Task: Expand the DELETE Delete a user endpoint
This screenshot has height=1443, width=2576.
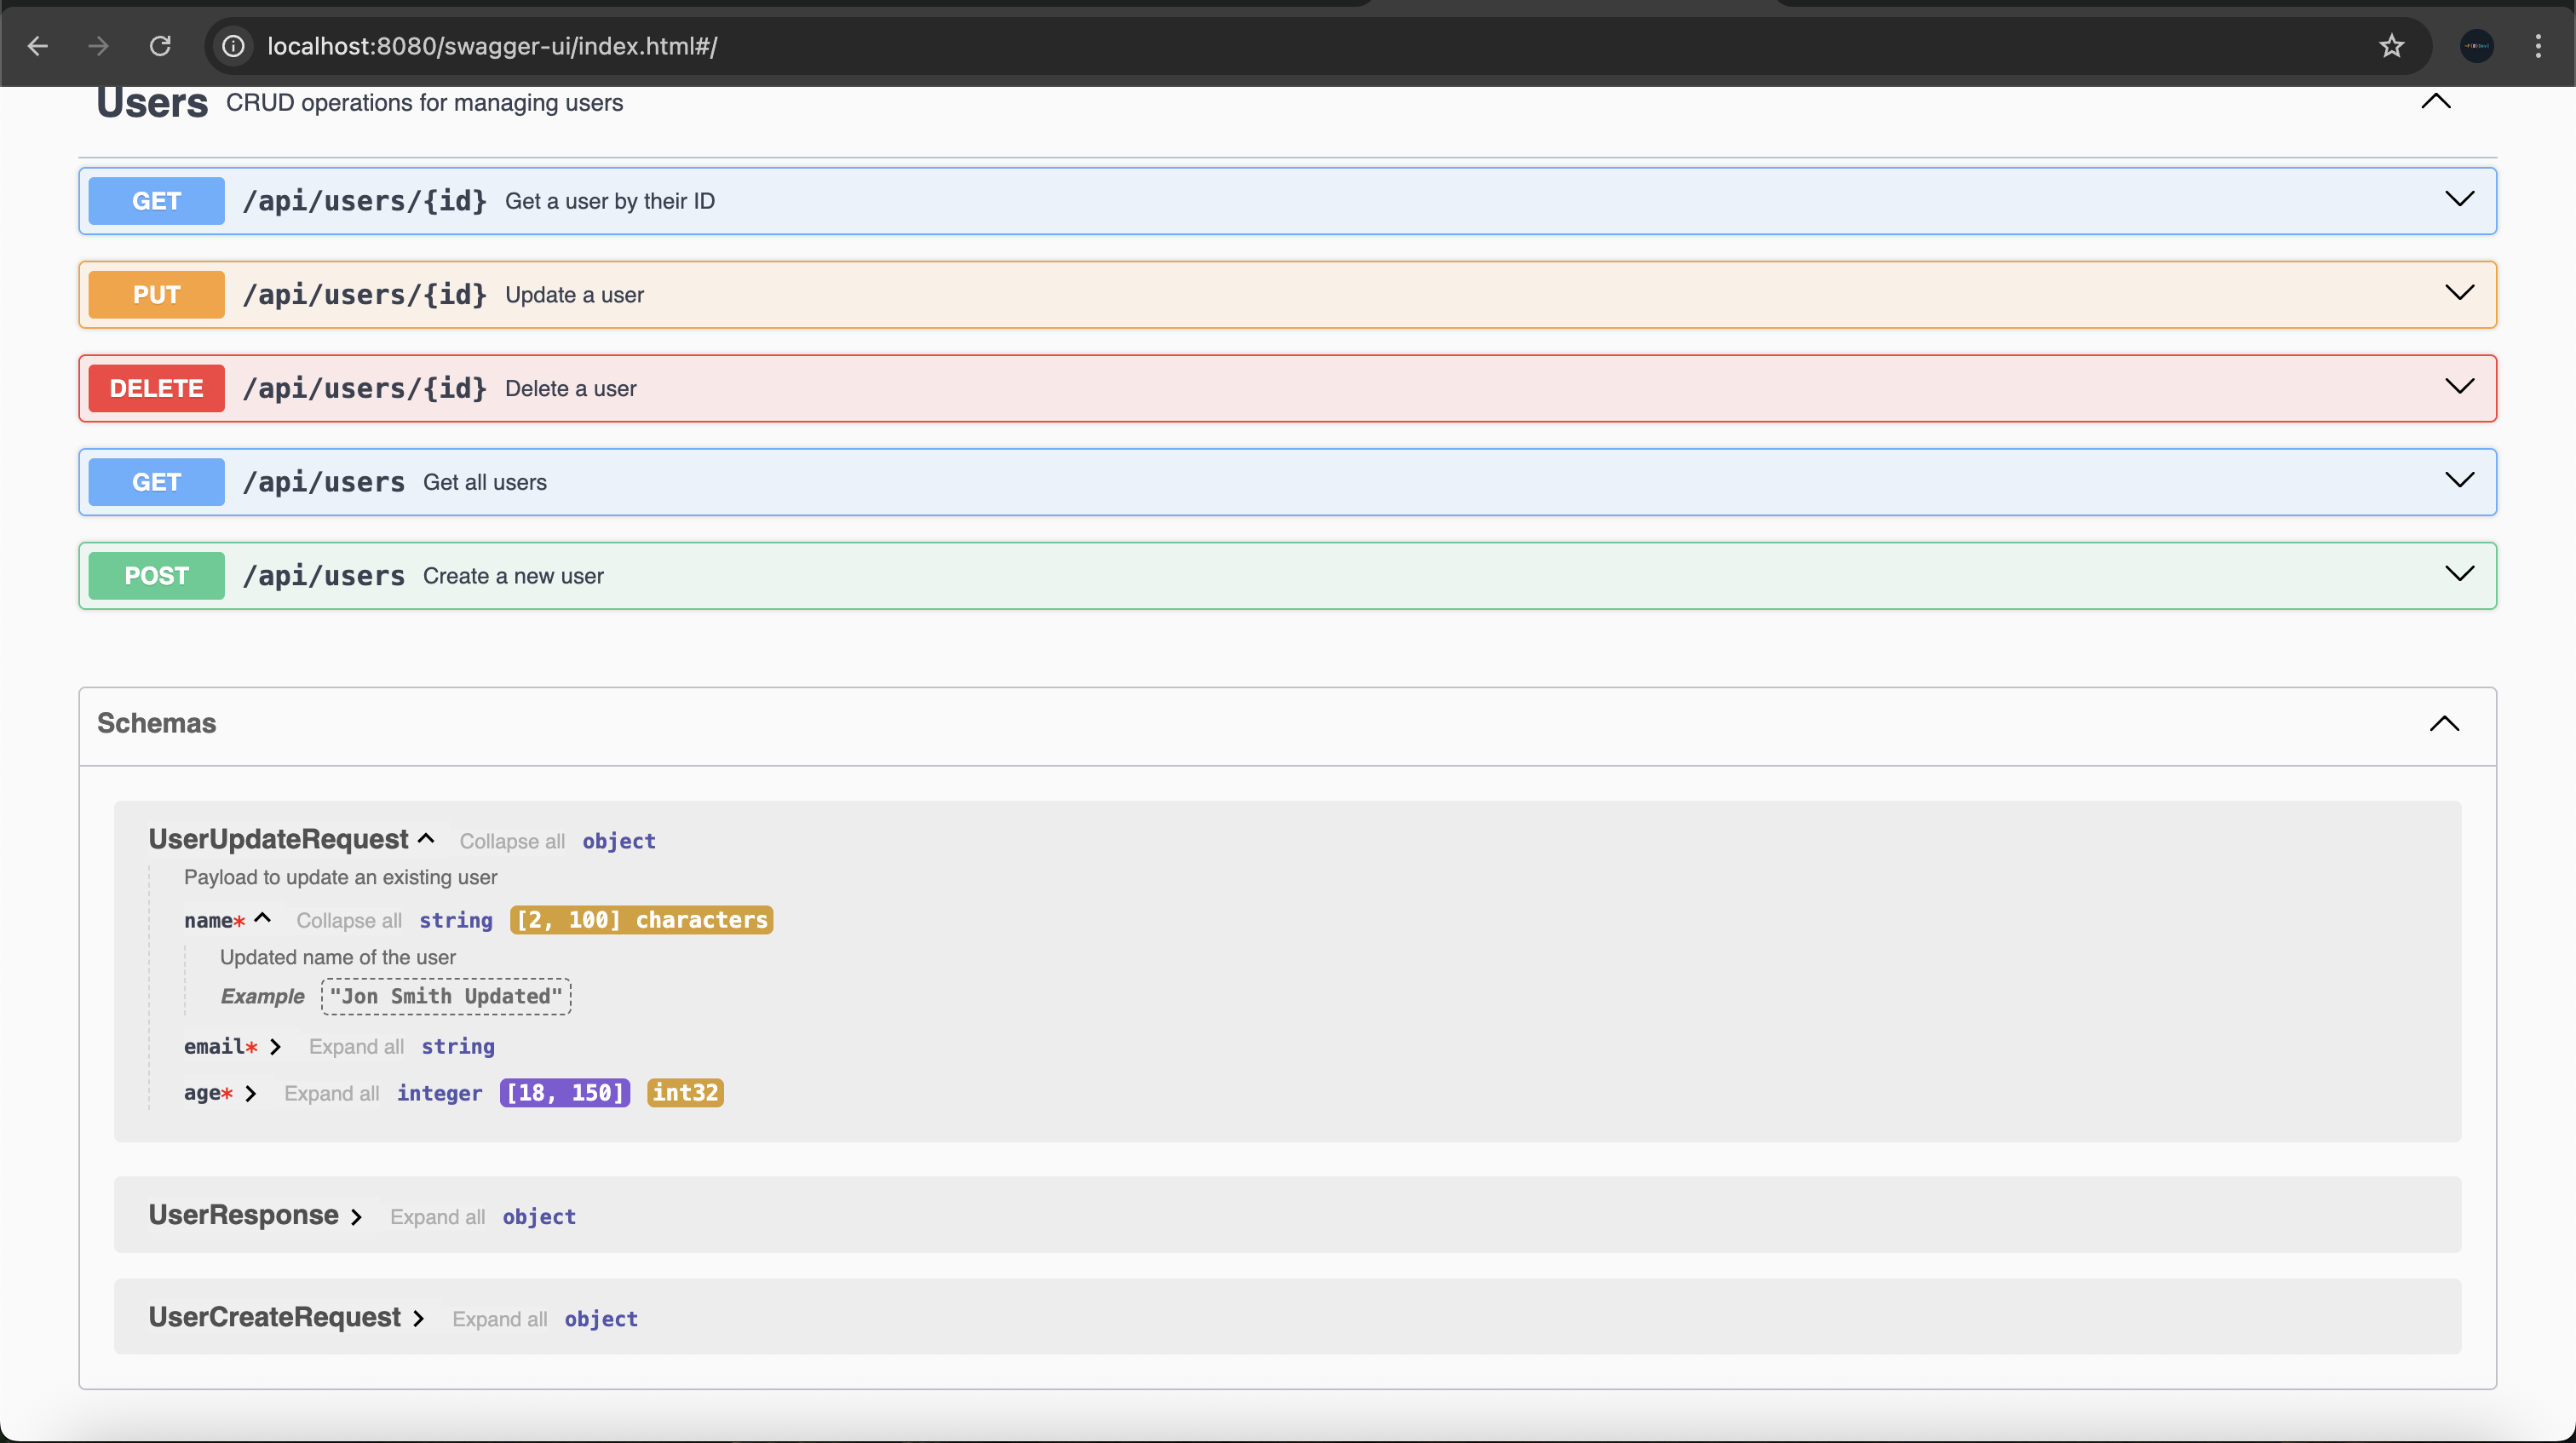Action: [x=2462, y=387]
